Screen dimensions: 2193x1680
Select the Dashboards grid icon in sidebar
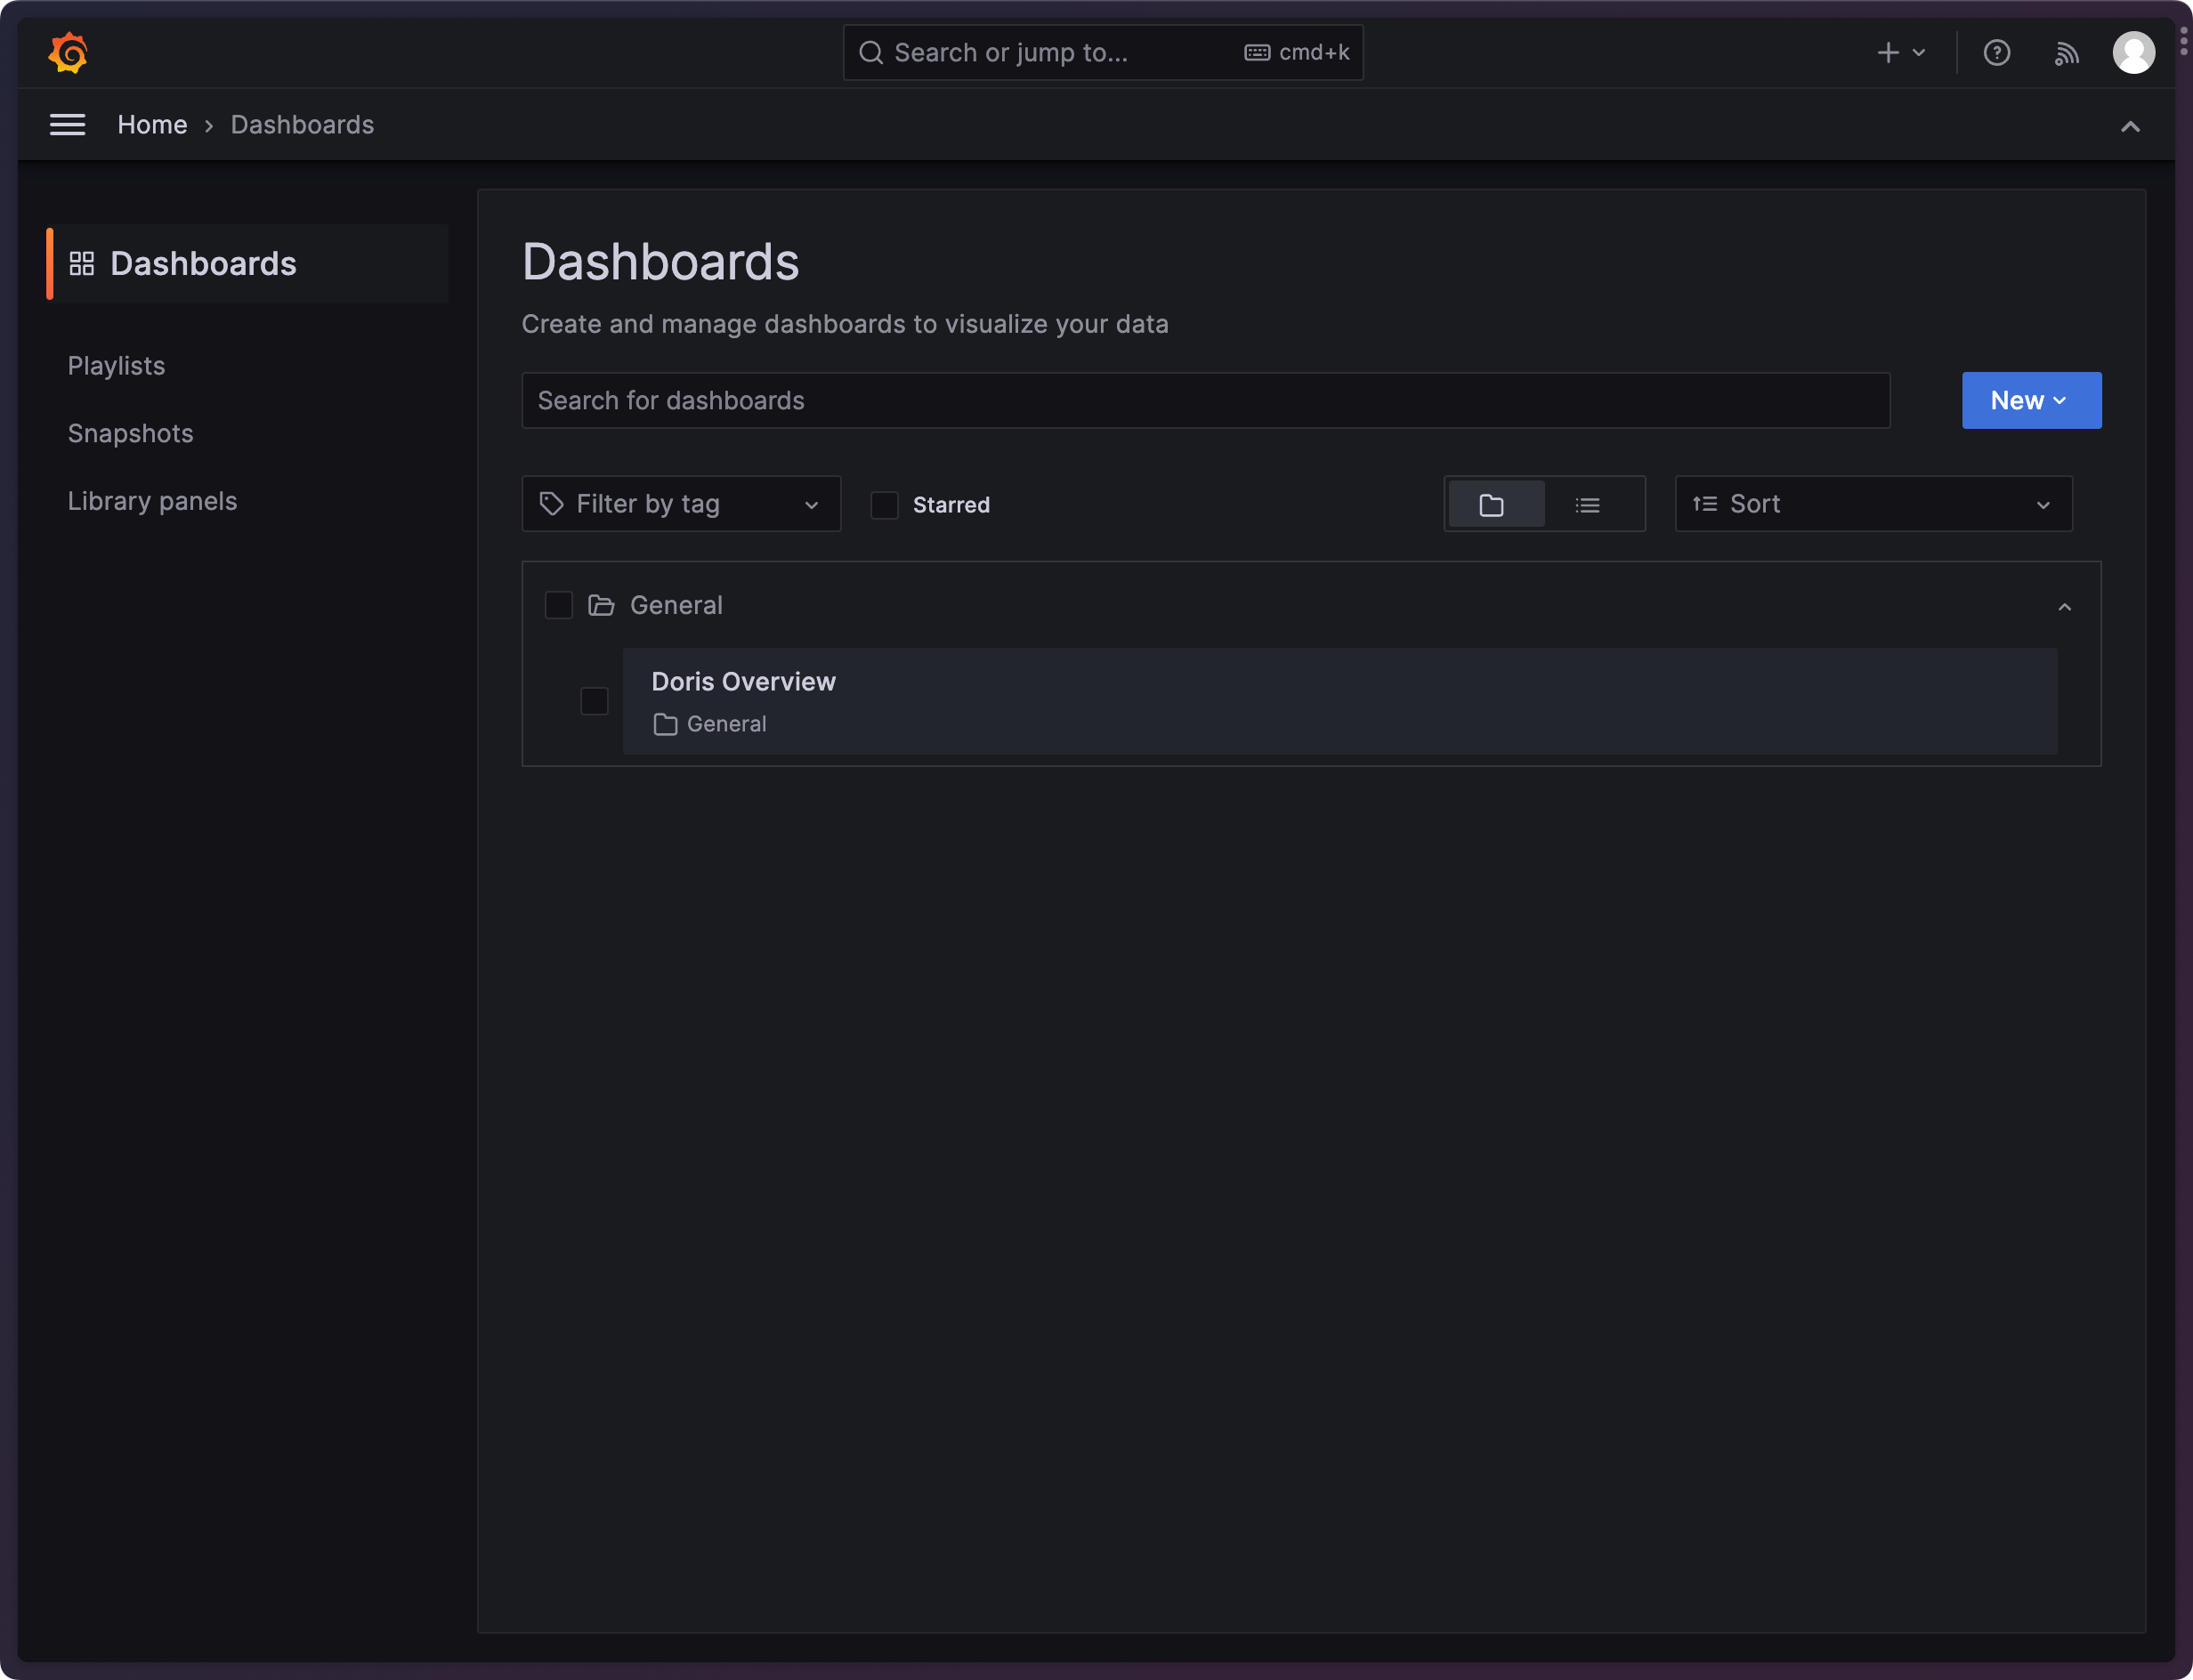click(x=84, y=263)
